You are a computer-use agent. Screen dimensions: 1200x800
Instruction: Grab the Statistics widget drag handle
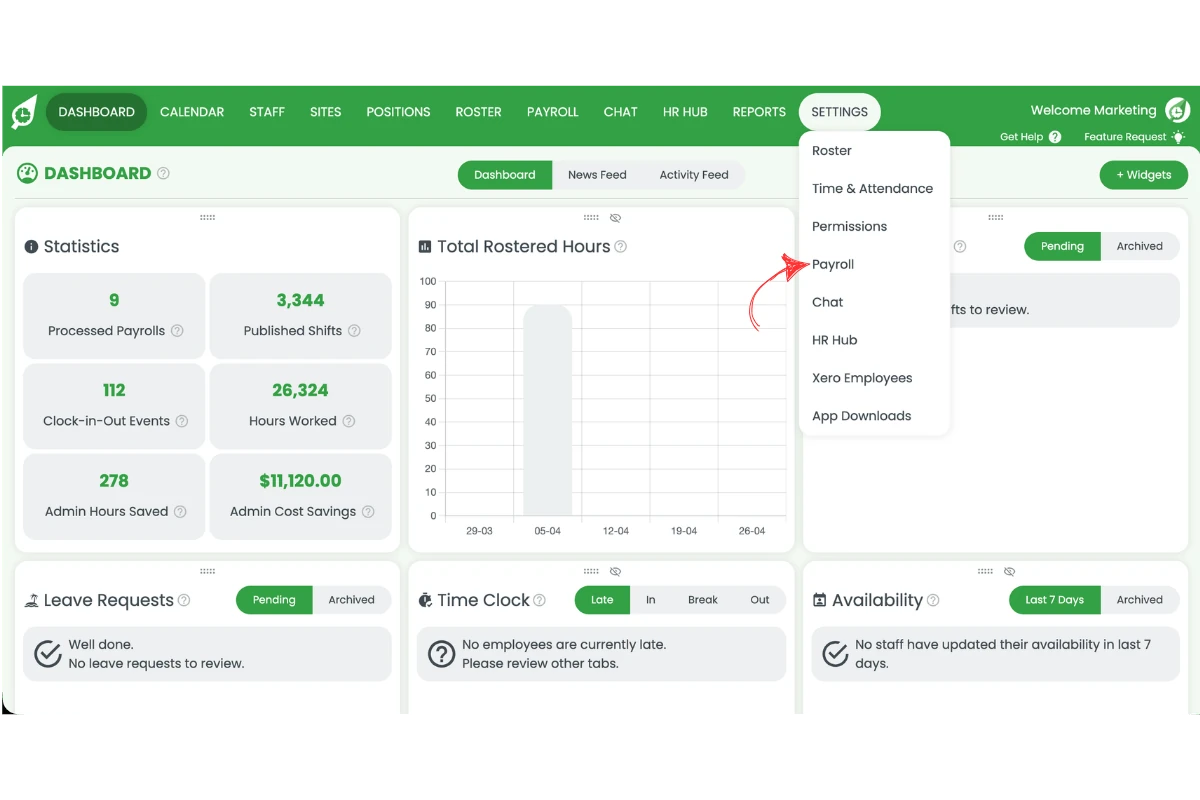point(208,217)
